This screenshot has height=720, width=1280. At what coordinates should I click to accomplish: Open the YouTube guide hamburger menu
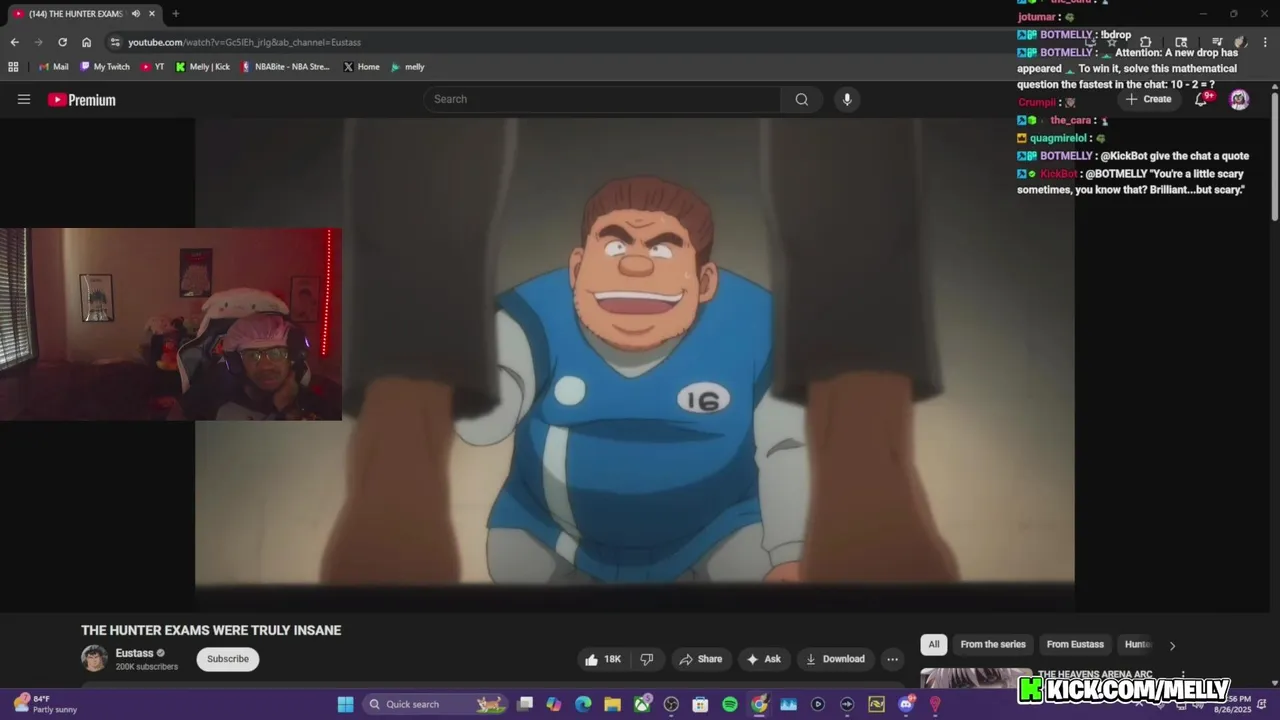pos(24,99)
